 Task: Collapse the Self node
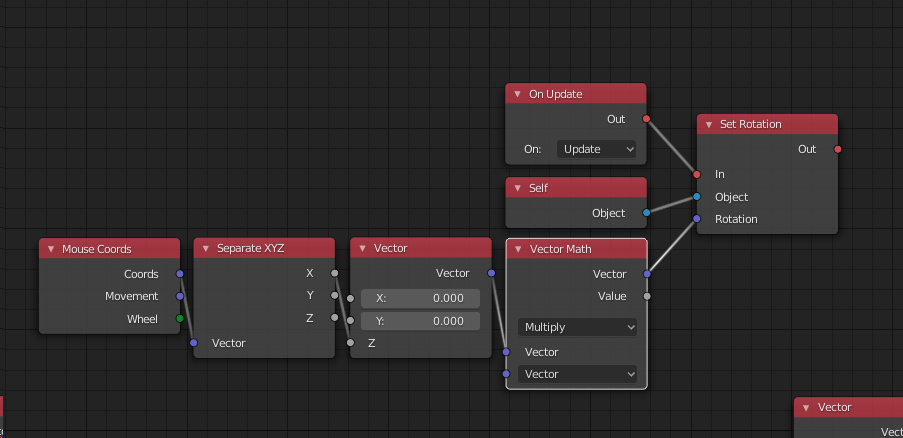pos(517,188)
